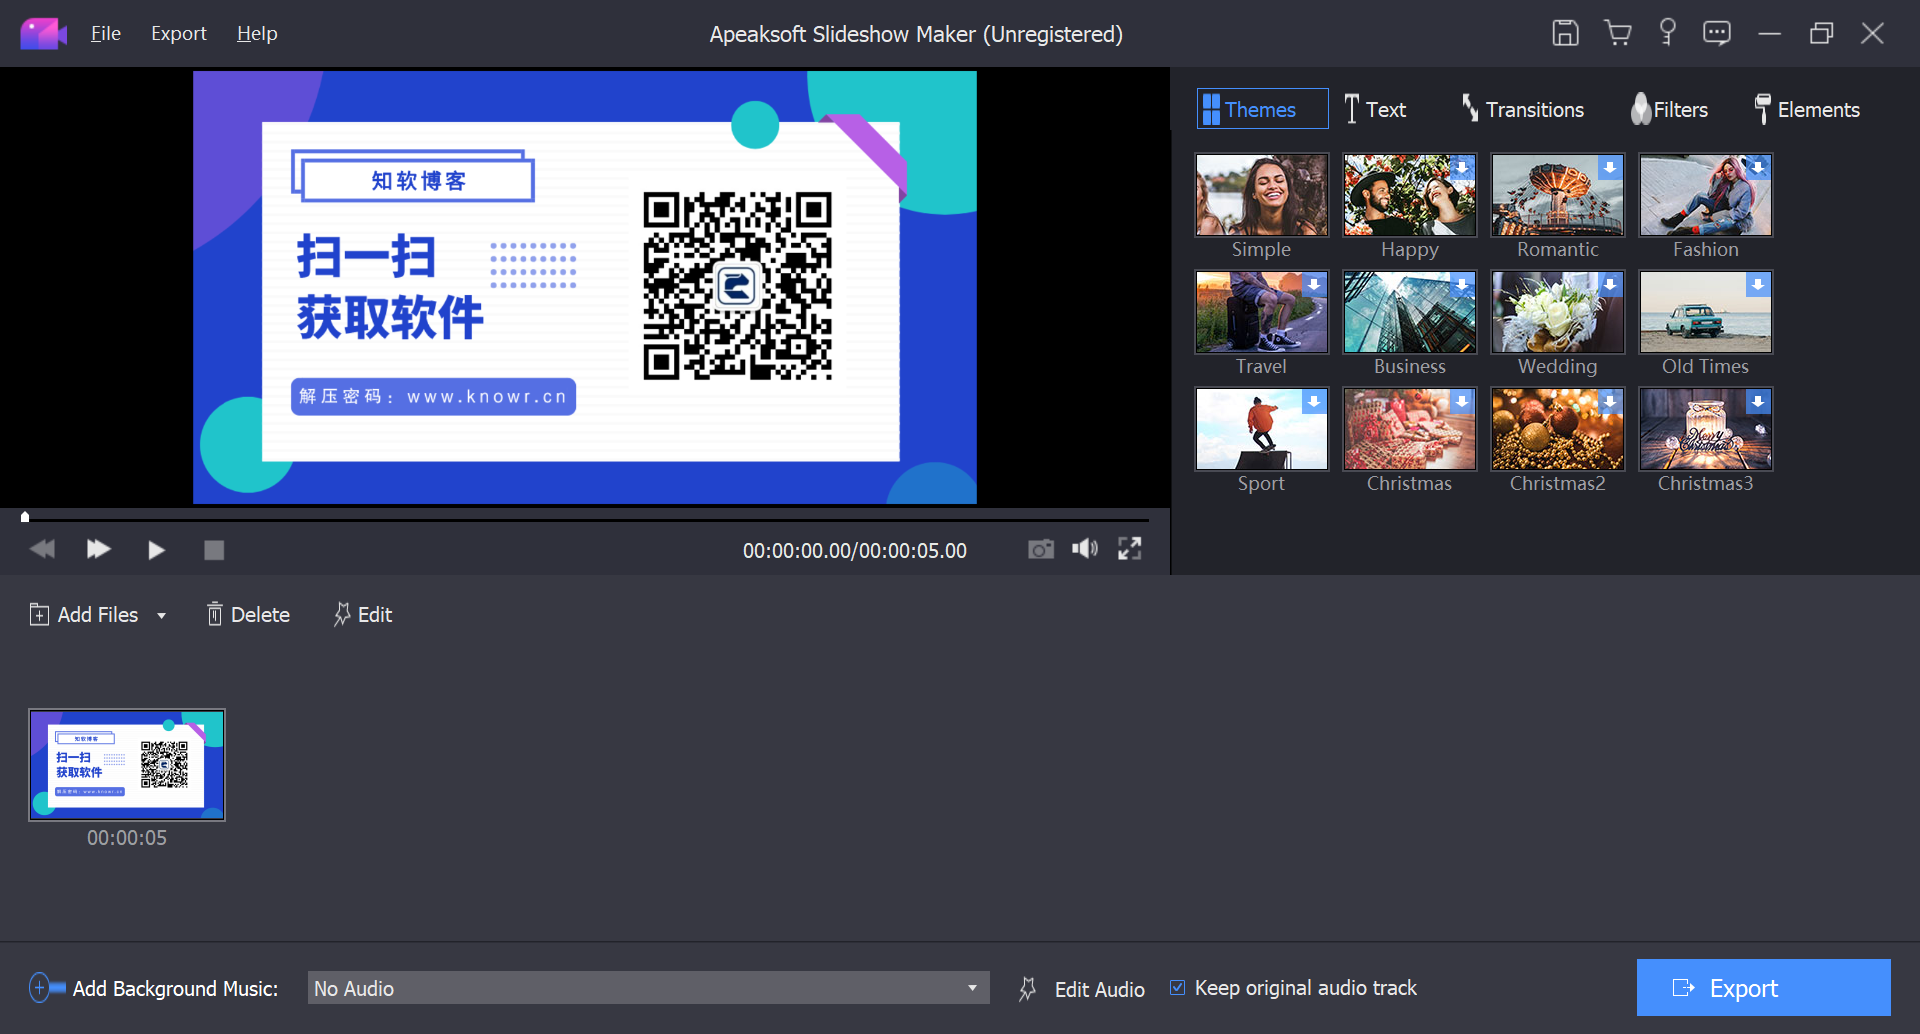Click the Edit Audio wand icon

1028,989
